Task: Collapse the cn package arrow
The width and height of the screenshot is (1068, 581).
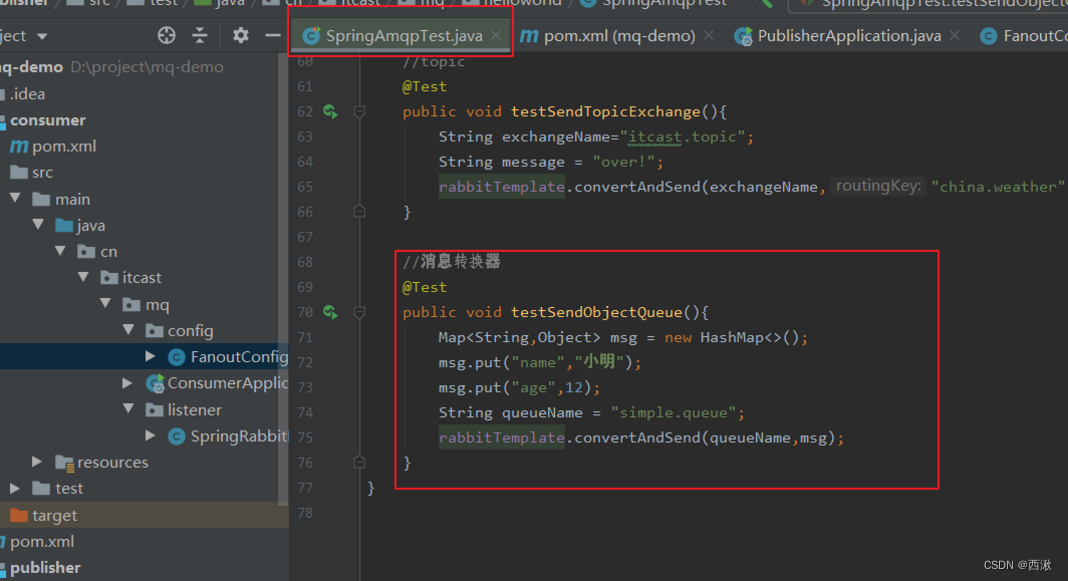Action: tap(61, 251)
